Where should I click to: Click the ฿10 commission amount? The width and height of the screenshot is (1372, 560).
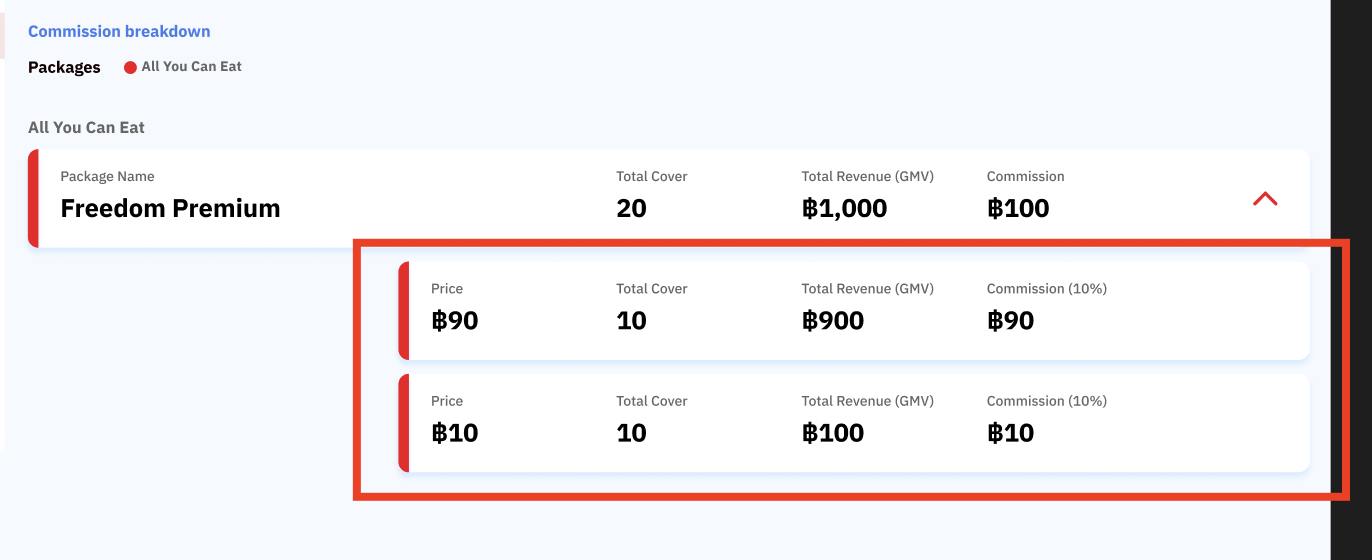[x=1010, y=433]
